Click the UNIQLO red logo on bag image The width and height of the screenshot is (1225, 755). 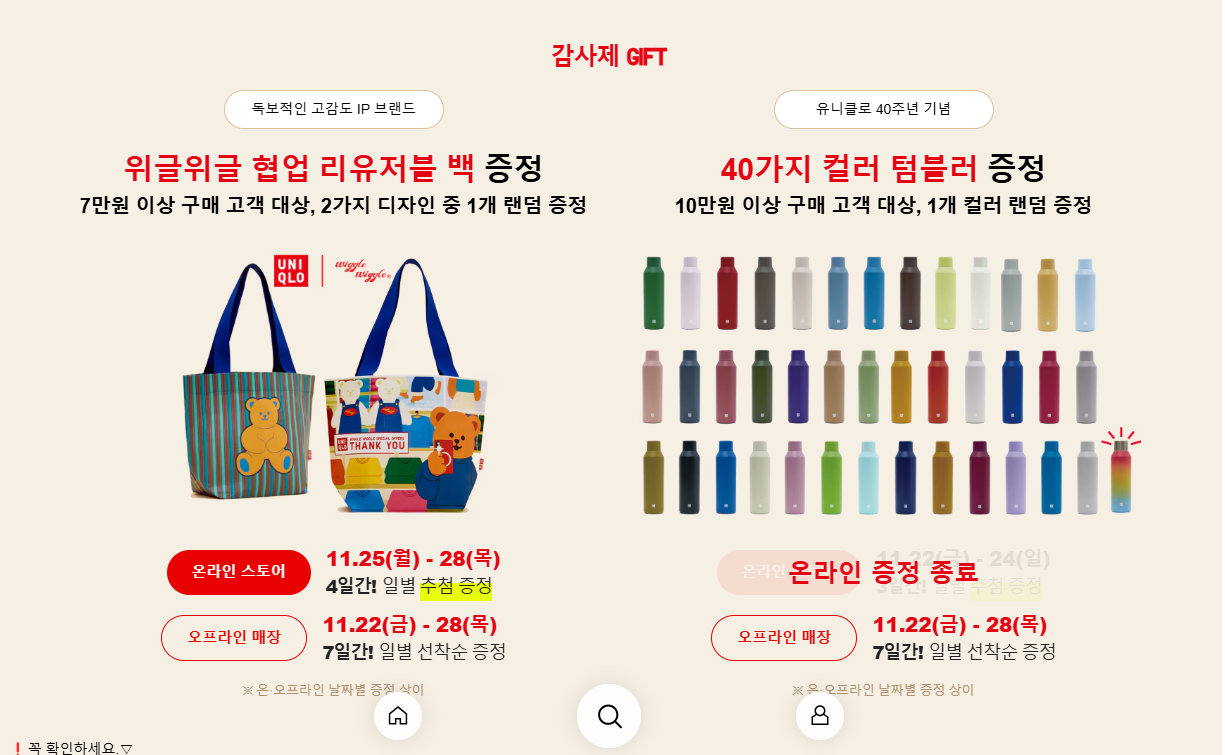tap(291, 271)
